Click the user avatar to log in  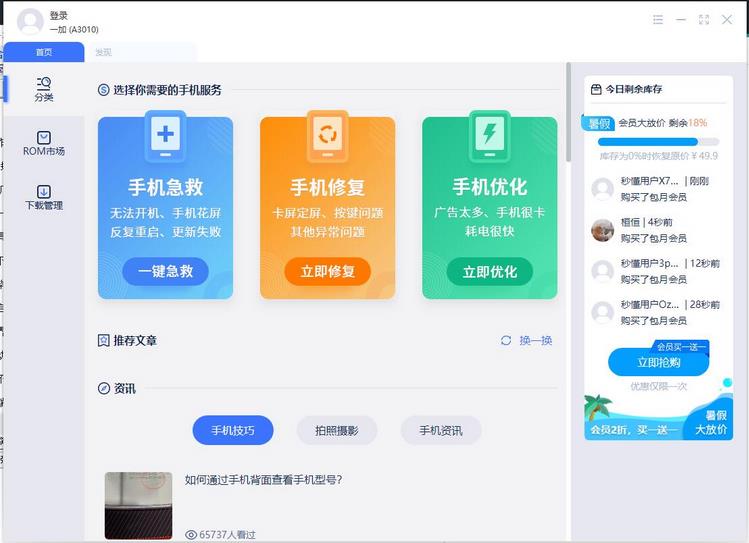click(30, 22)
